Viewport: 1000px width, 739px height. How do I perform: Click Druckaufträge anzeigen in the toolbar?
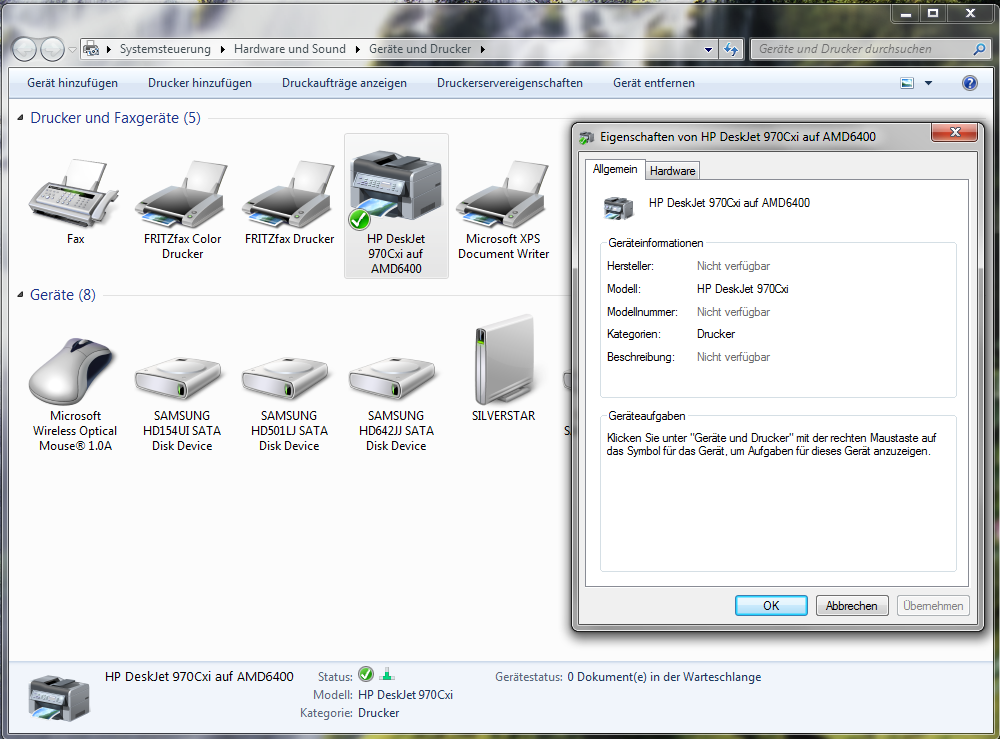coord(344,83)
